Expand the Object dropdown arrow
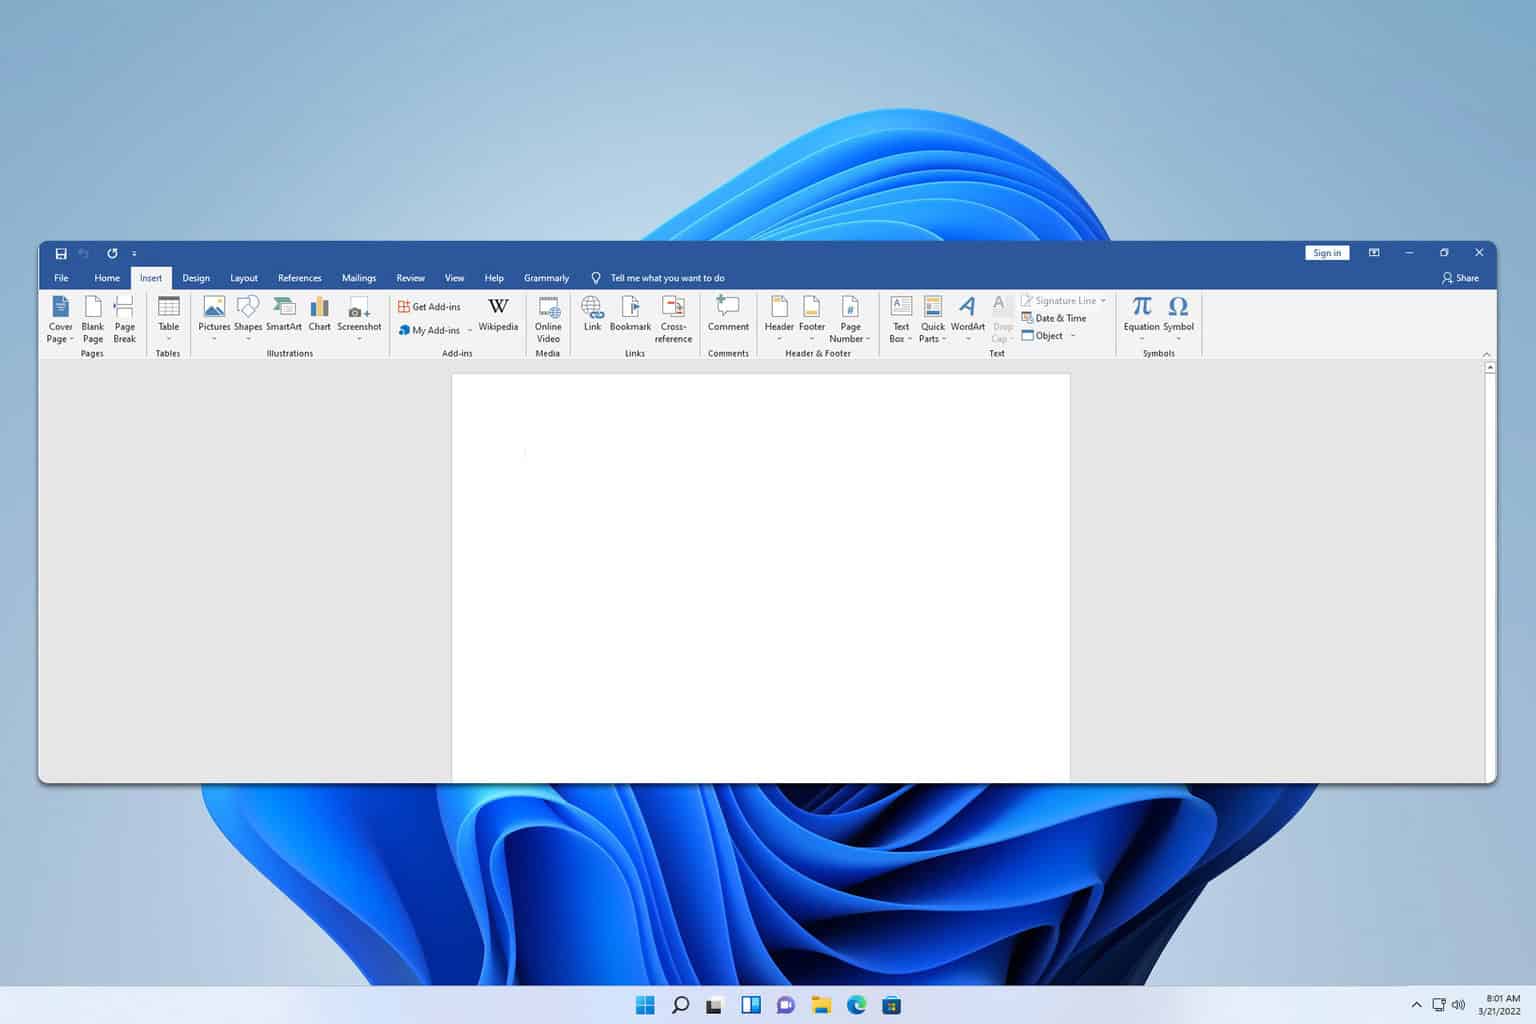The width and height of the screenshot is (1536, 1024). click(1073, 336)
